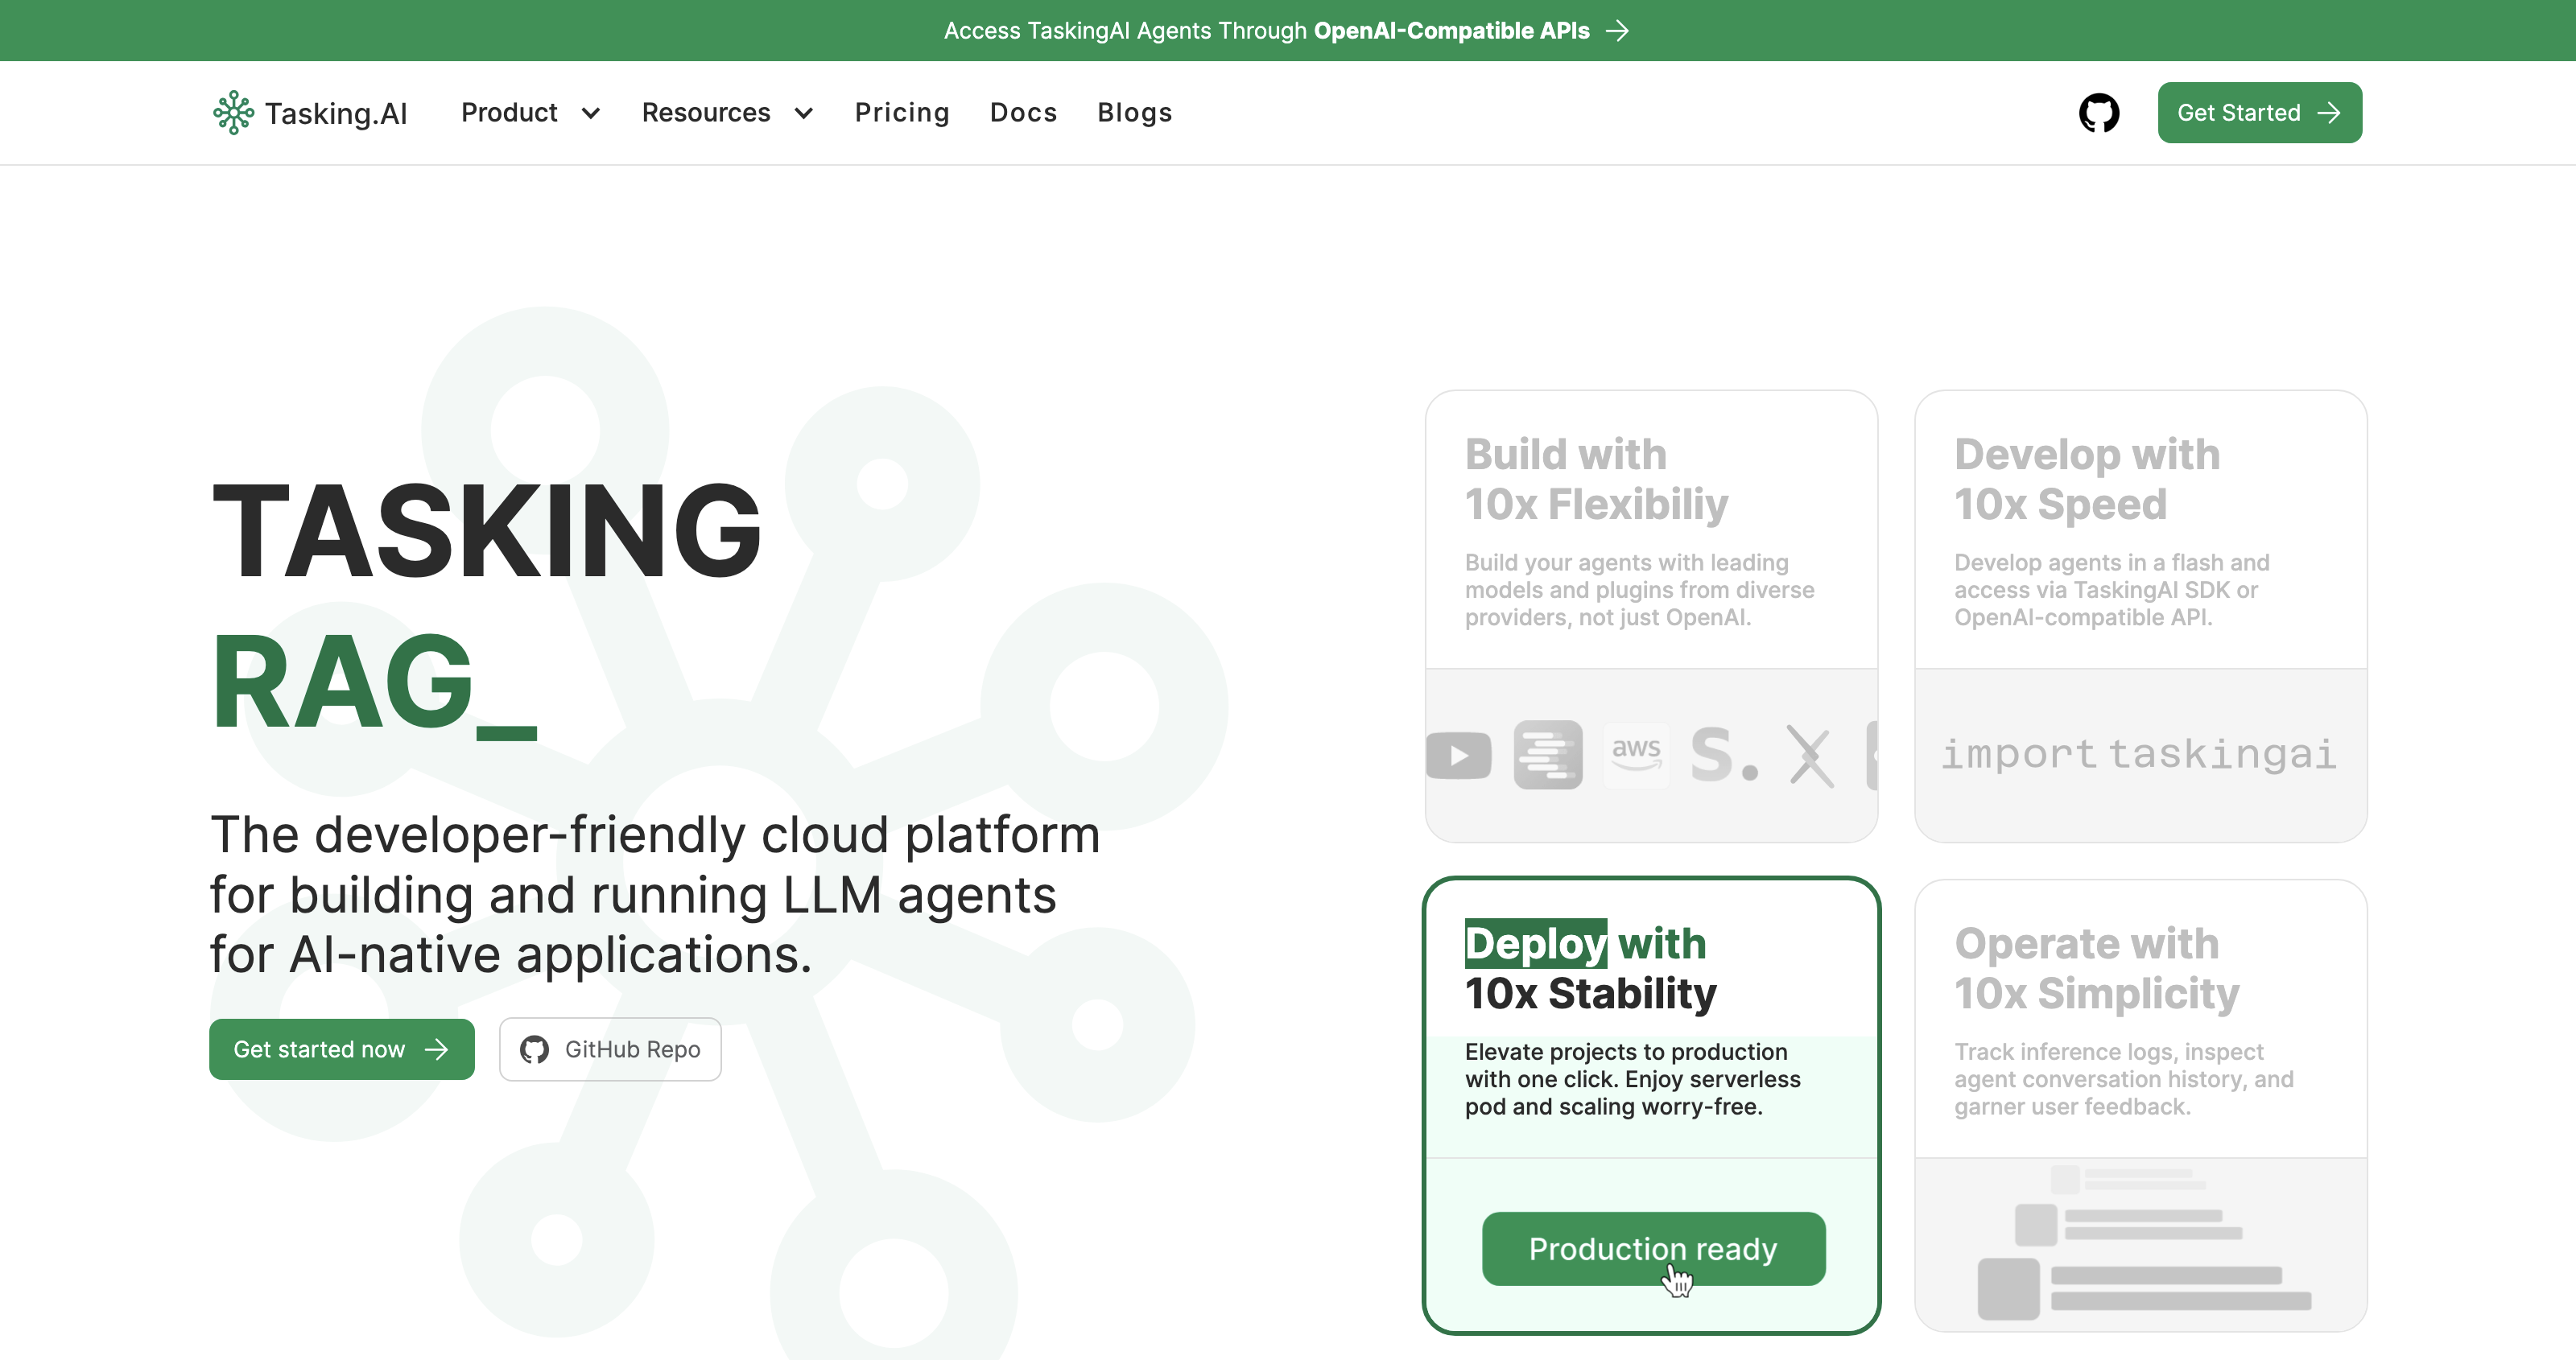Click the 'developer-friendly cloud platform' tagline
Image resolution: width=2576 pixels, height=1360 pixels.
tap(655, 894)
